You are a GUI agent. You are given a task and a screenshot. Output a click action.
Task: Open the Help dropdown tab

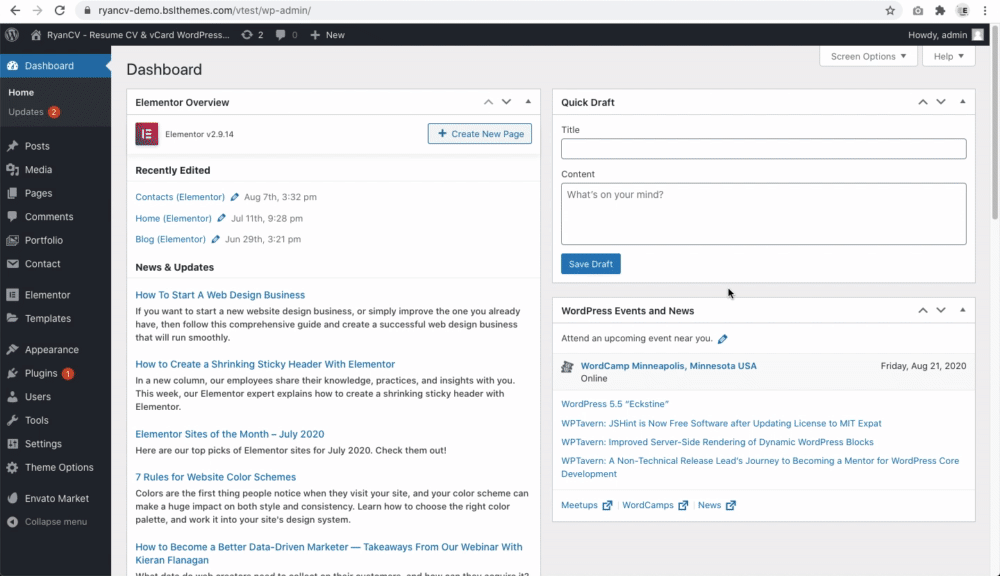pyautogui.click(x=948, y=56)
